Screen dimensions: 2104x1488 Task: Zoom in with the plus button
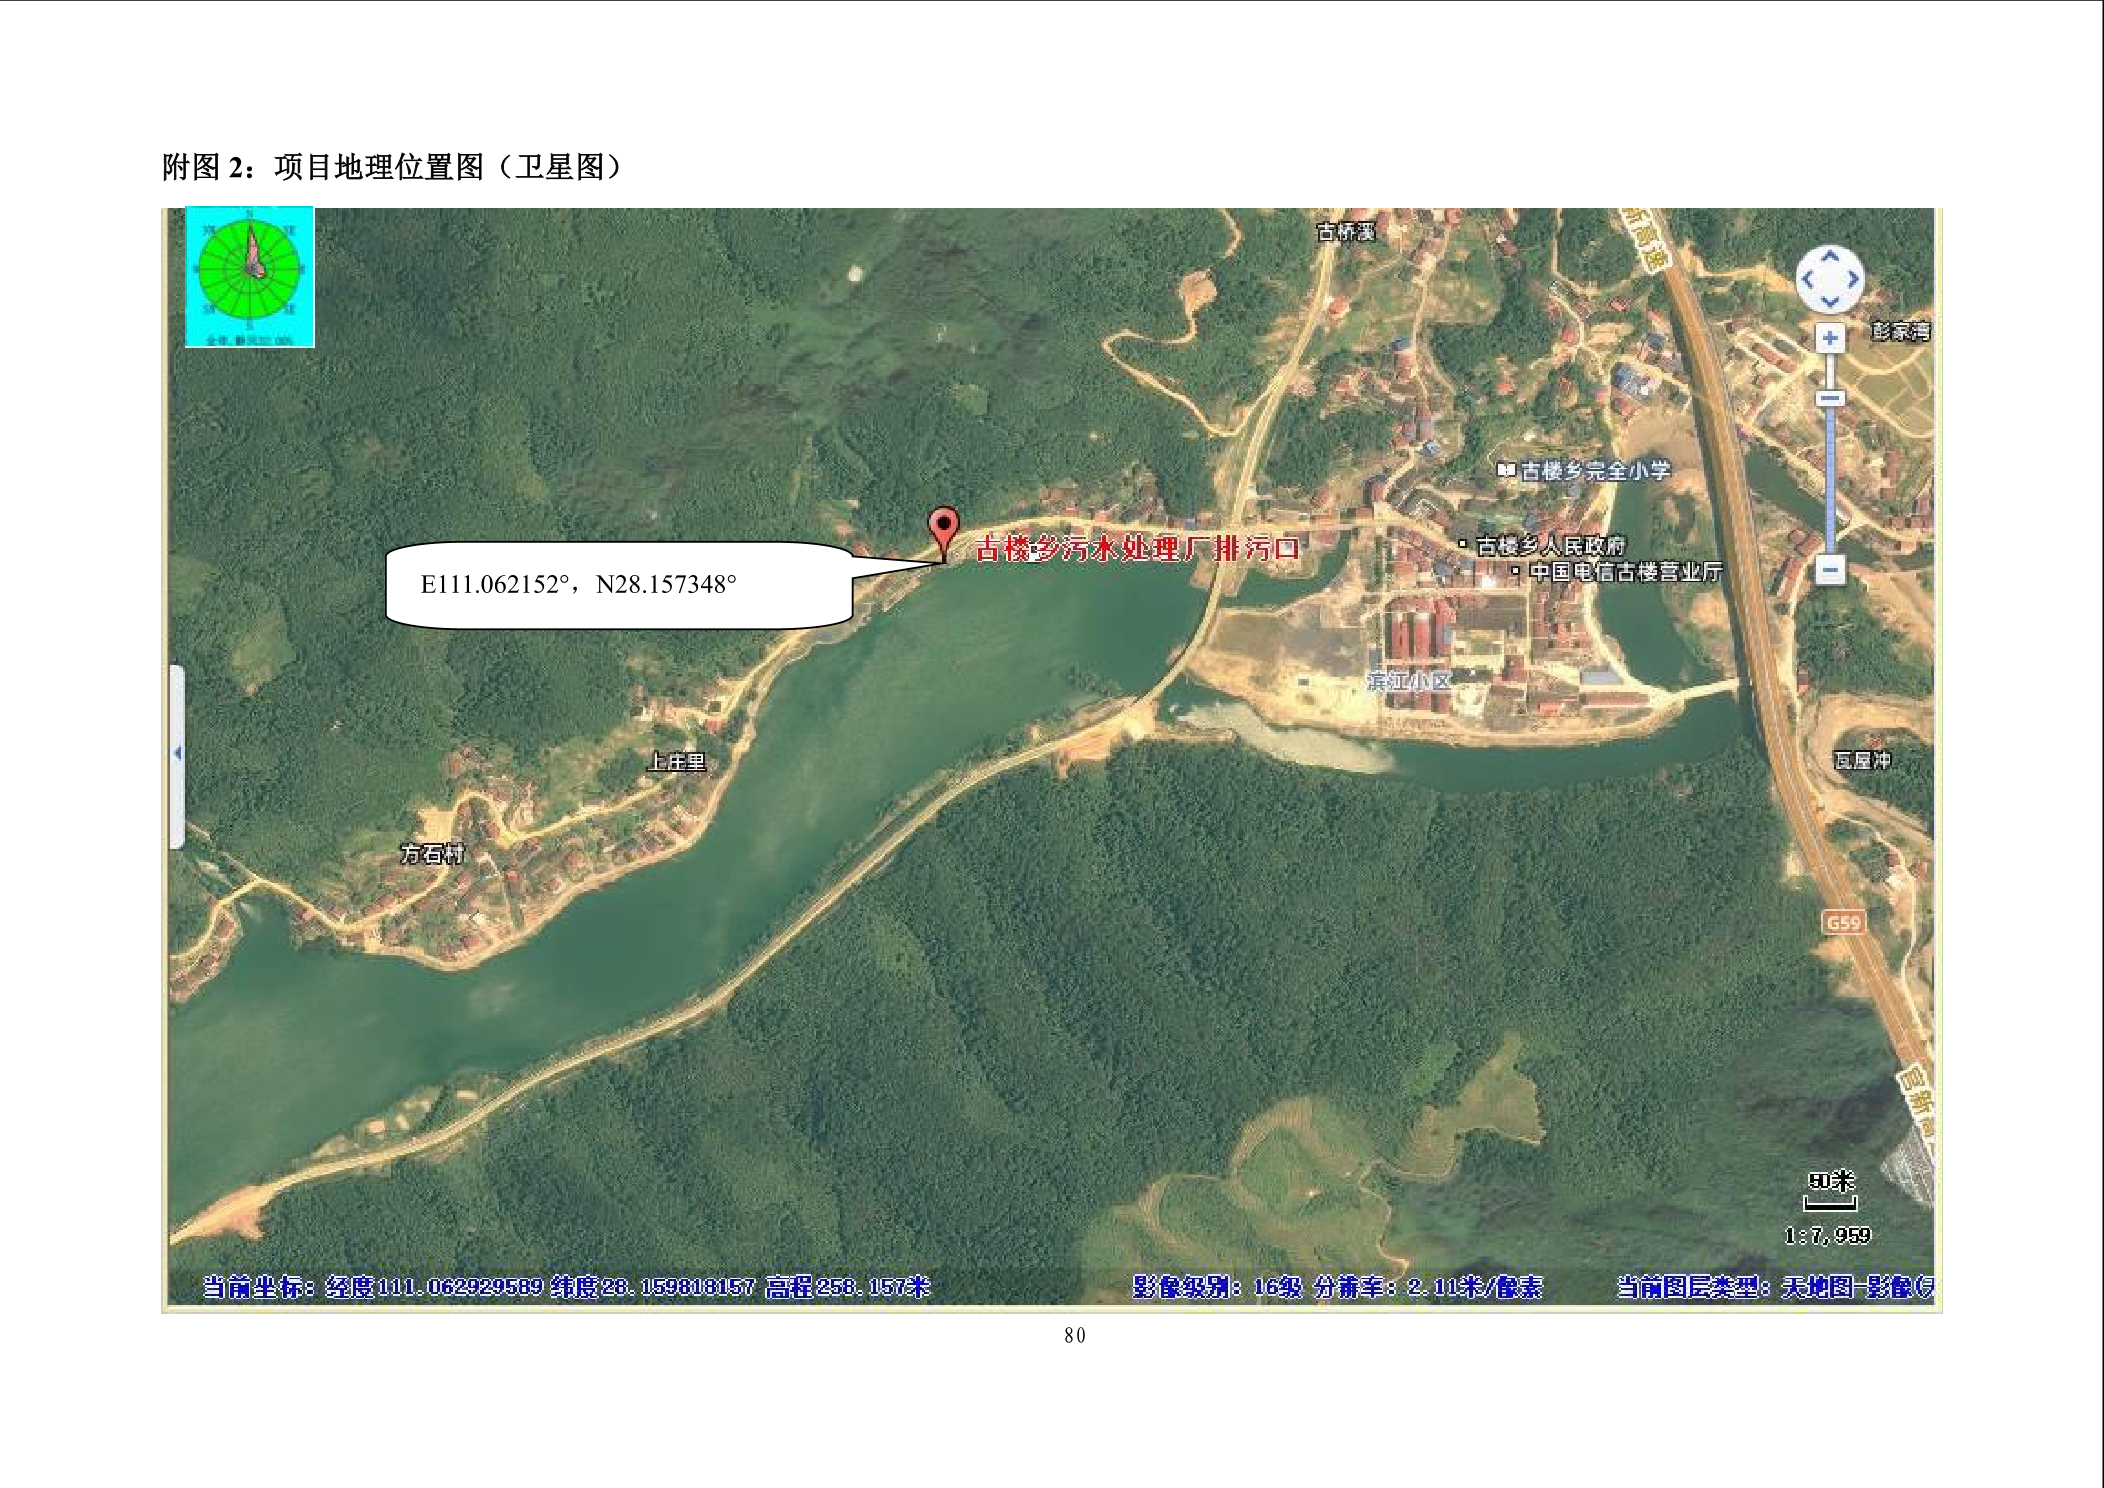coord(1829,338)
